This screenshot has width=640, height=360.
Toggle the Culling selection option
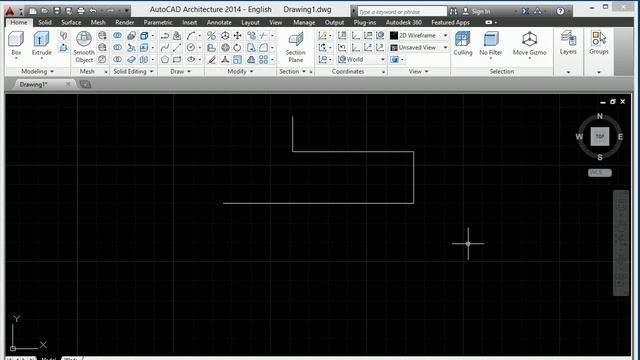click(462, 43)
